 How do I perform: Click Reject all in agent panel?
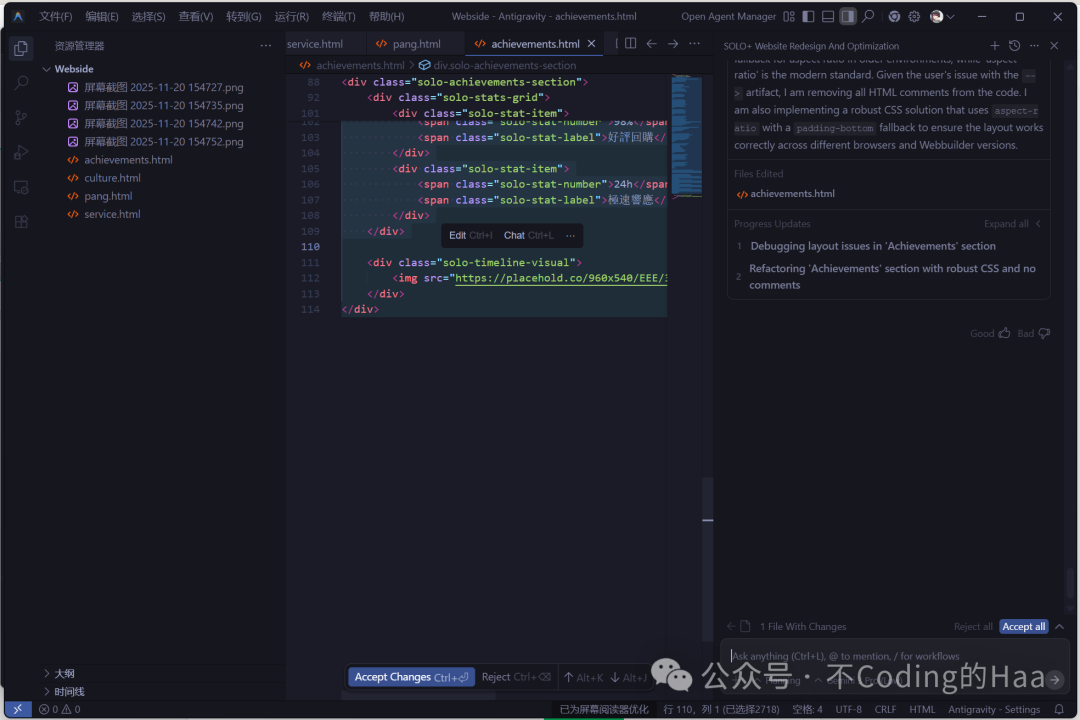pos(973,626)
